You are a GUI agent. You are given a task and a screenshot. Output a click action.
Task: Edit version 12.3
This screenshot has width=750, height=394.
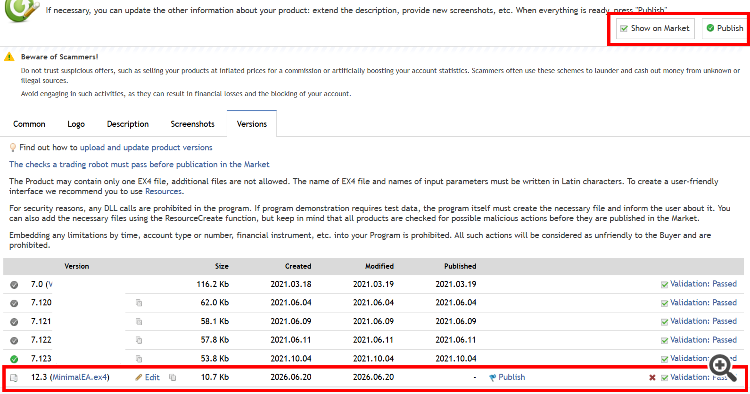[147, 377]
